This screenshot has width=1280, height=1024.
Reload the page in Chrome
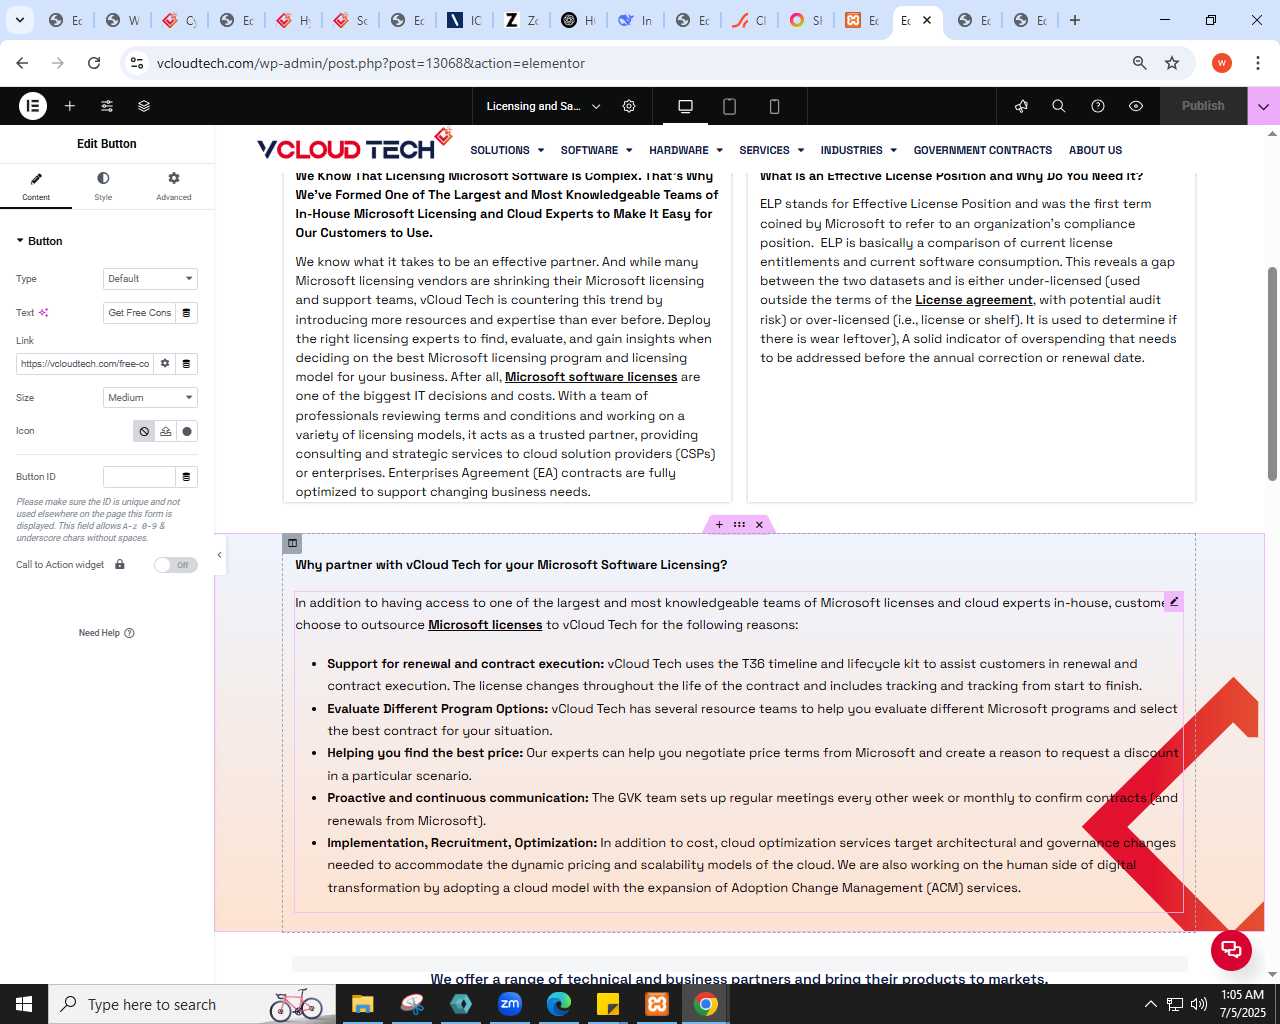pyautogui.click(x=94, y=63)
